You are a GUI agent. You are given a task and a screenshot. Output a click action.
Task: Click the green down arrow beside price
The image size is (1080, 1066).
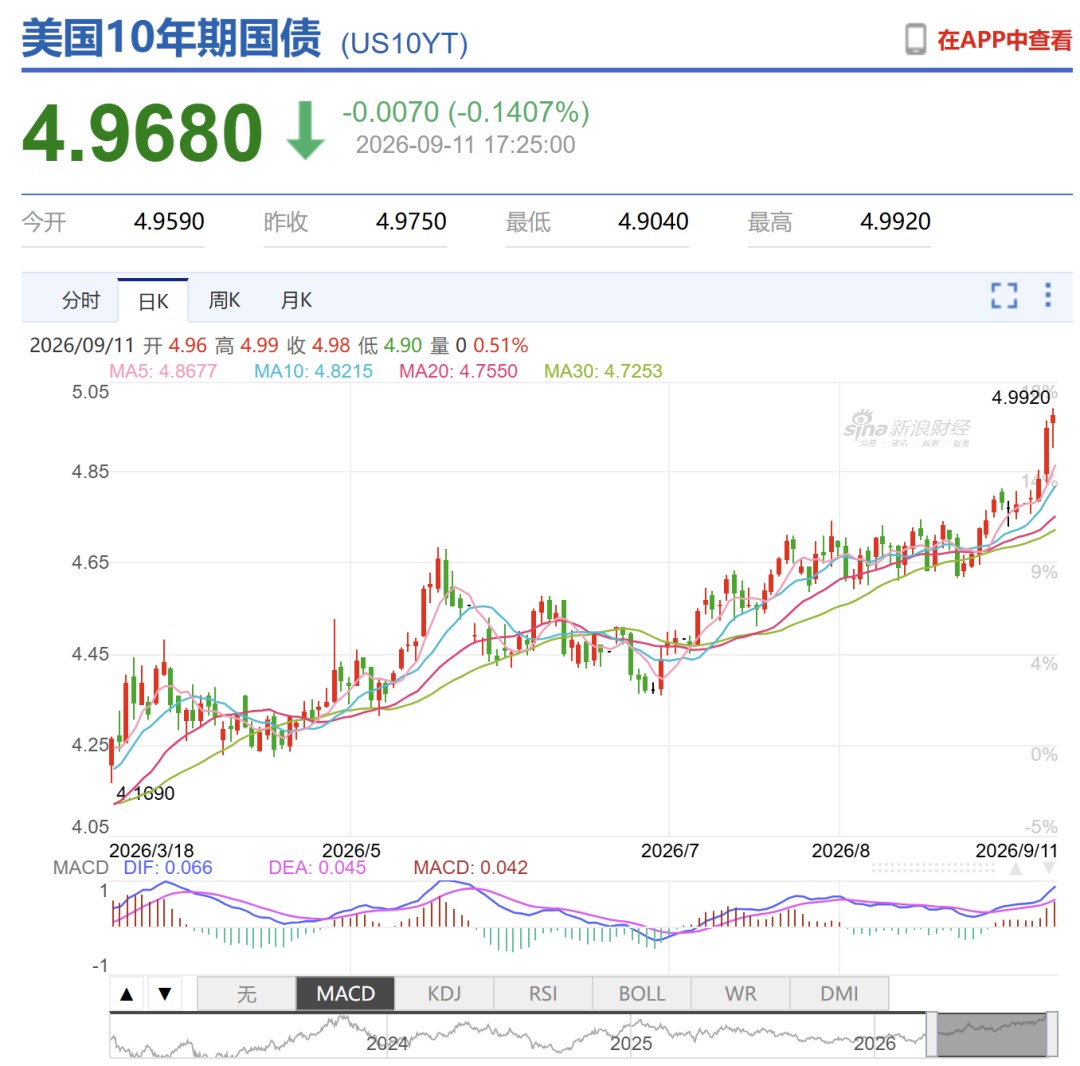pyautogui.click(x=305, y=130)
